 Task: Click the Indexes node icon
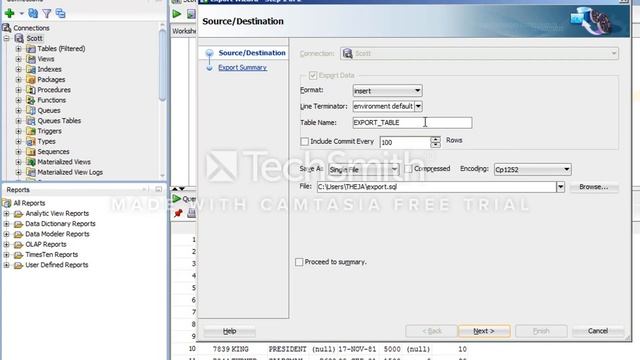point(31,69)
